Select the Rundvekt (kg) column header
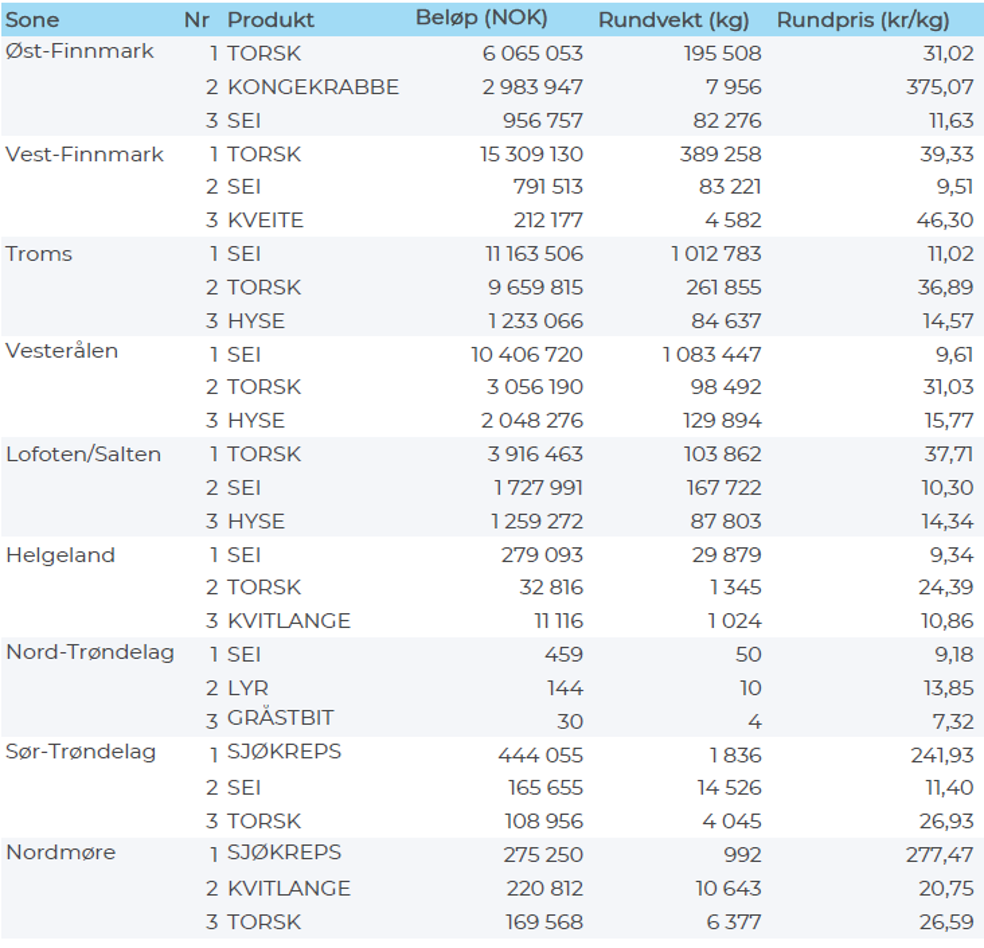Image resolution: width=984 pixels, height=948 pixels. coord(679,20)
